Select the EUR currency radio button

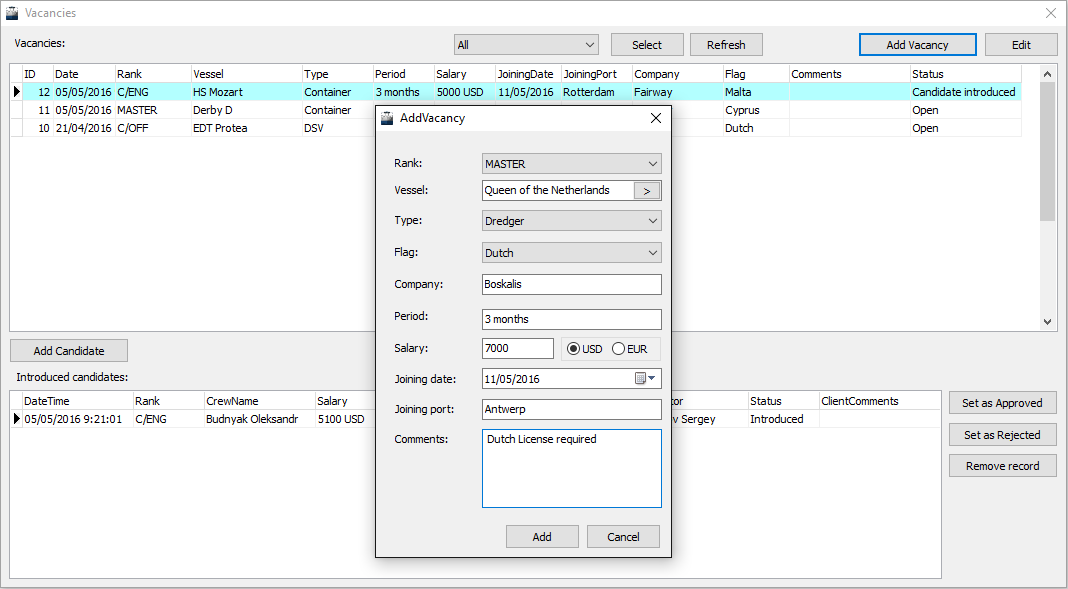click(x=629, y=349)
